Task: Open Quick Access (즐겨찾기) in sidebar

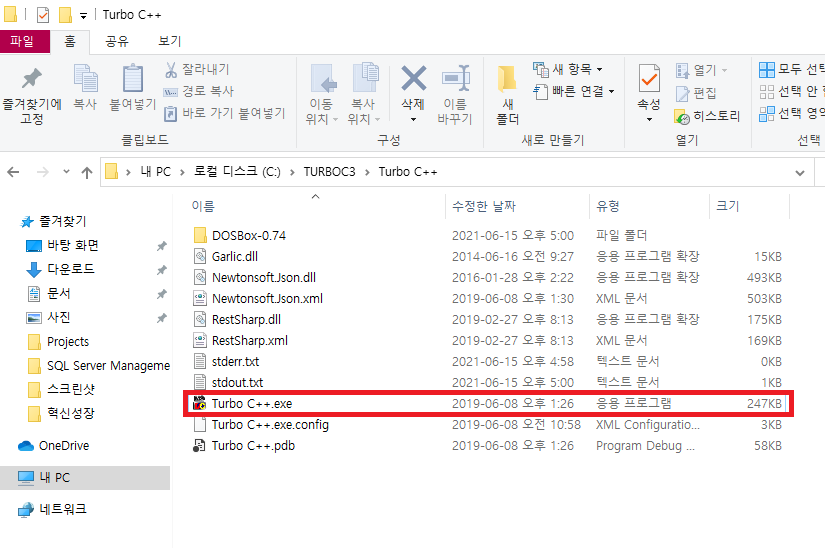Action: click(53, 221)
